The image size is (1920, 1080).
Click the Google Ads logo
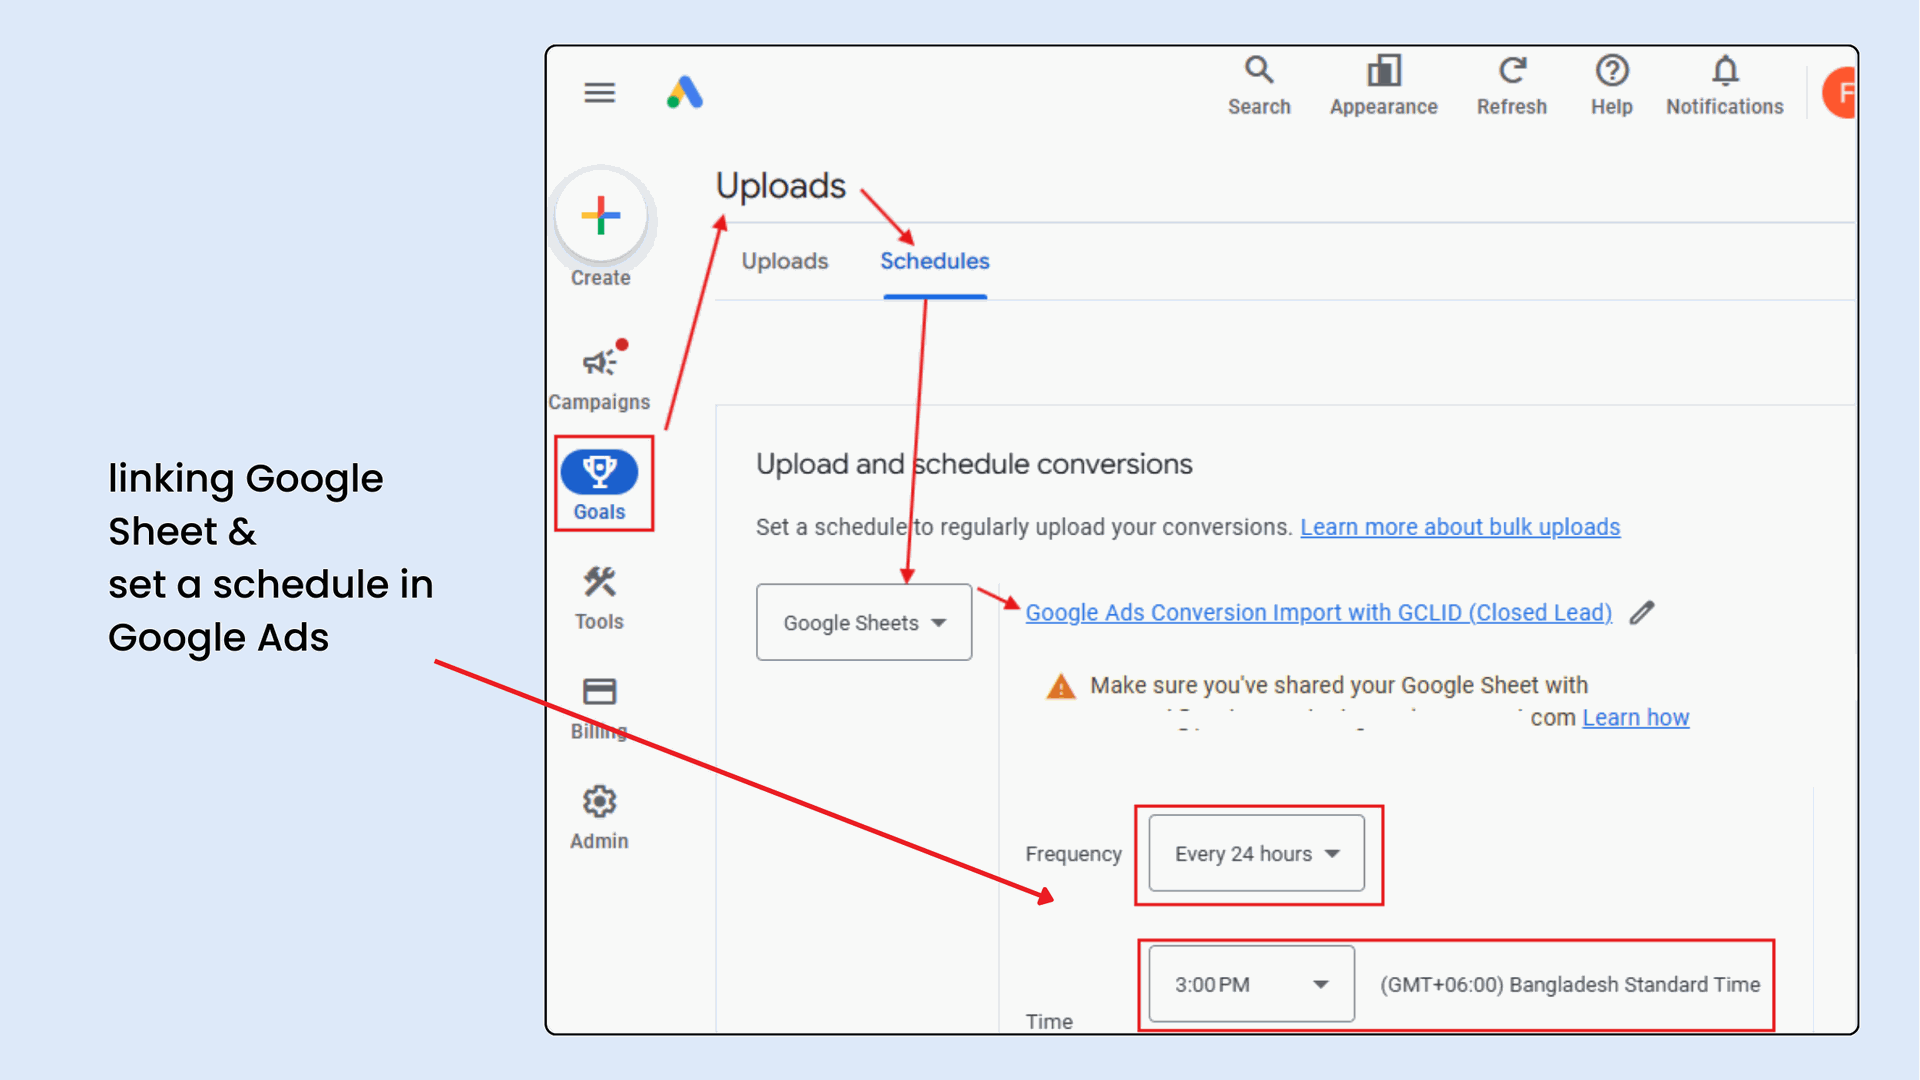click(685, 93)
